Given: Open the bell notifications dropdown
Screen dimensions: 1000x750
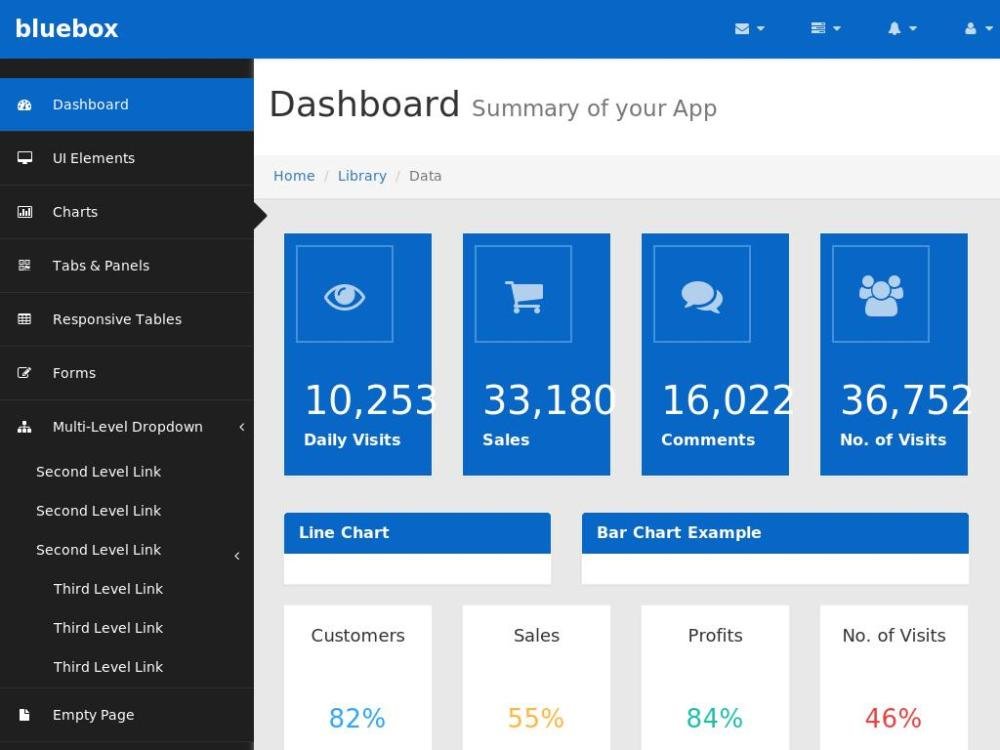Looking at the screenshot, I should pos(901,29).
